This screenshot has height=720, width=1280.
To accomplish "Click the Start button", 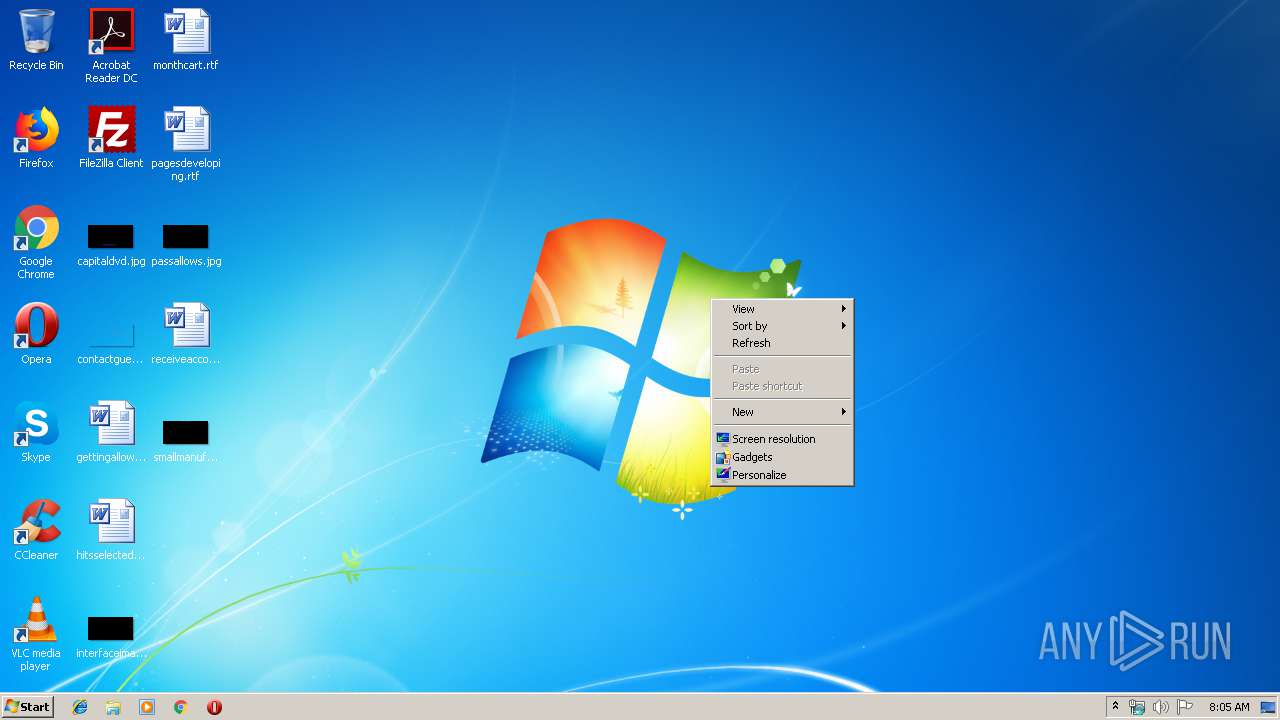I will click(27, 707).
